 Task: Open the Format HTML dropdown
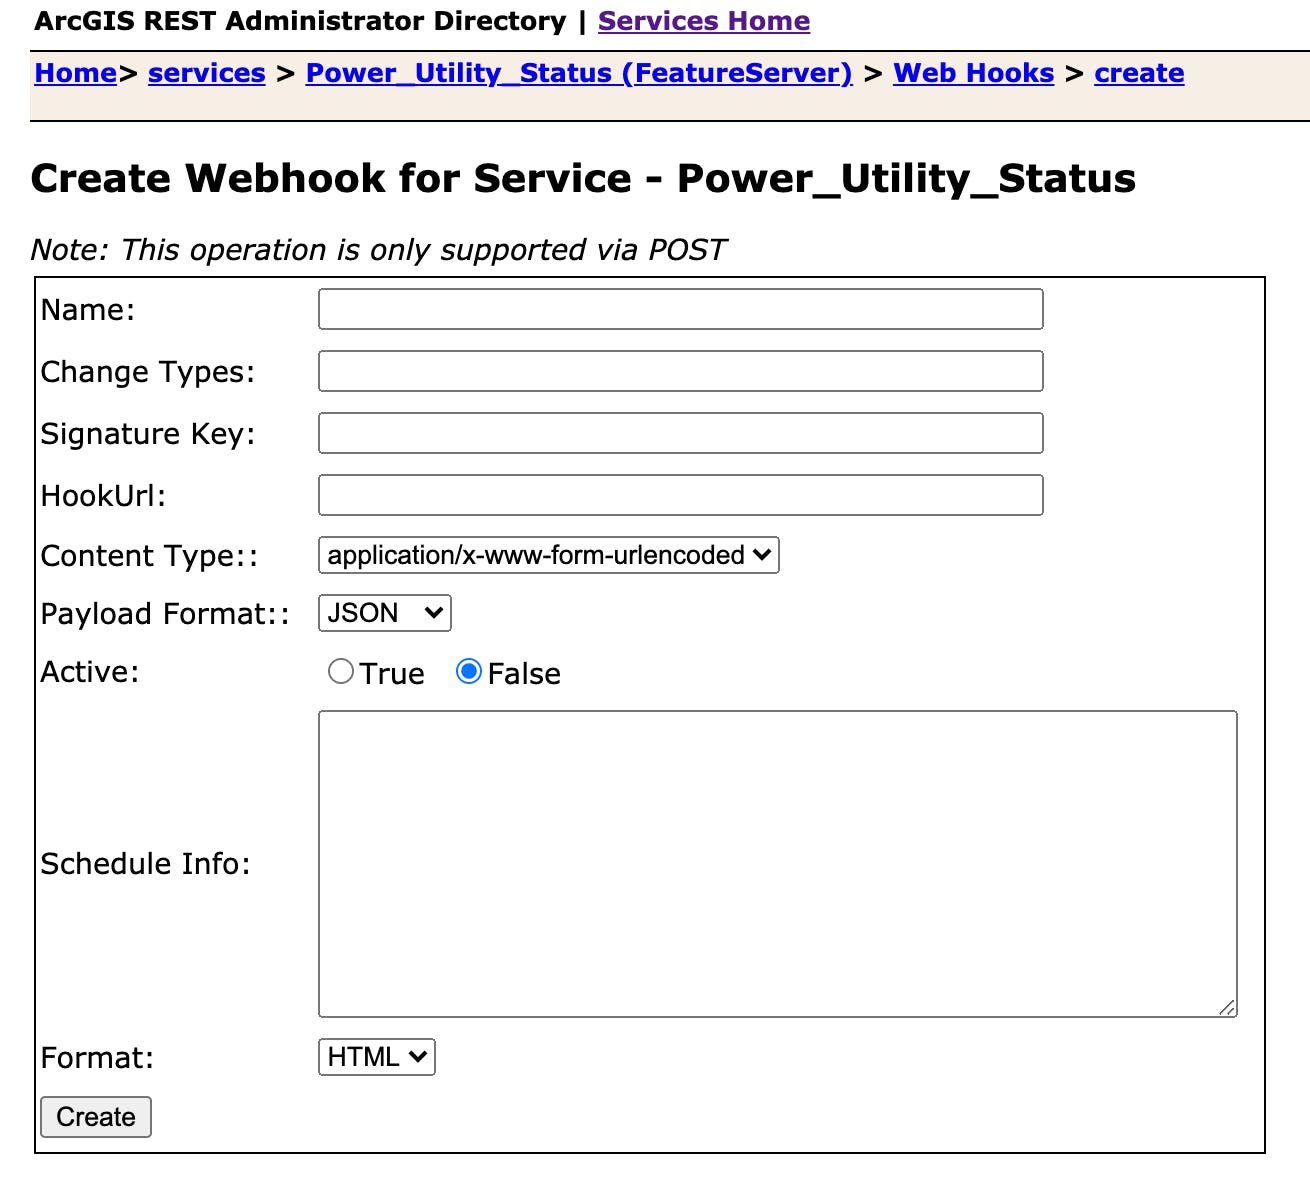[377, 1057]
